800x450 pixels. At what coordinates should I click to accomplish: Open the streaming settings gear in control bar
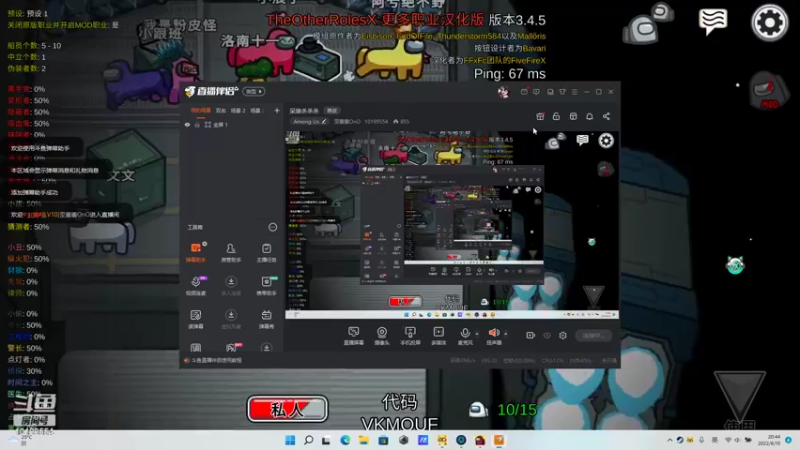click(563, 335)
